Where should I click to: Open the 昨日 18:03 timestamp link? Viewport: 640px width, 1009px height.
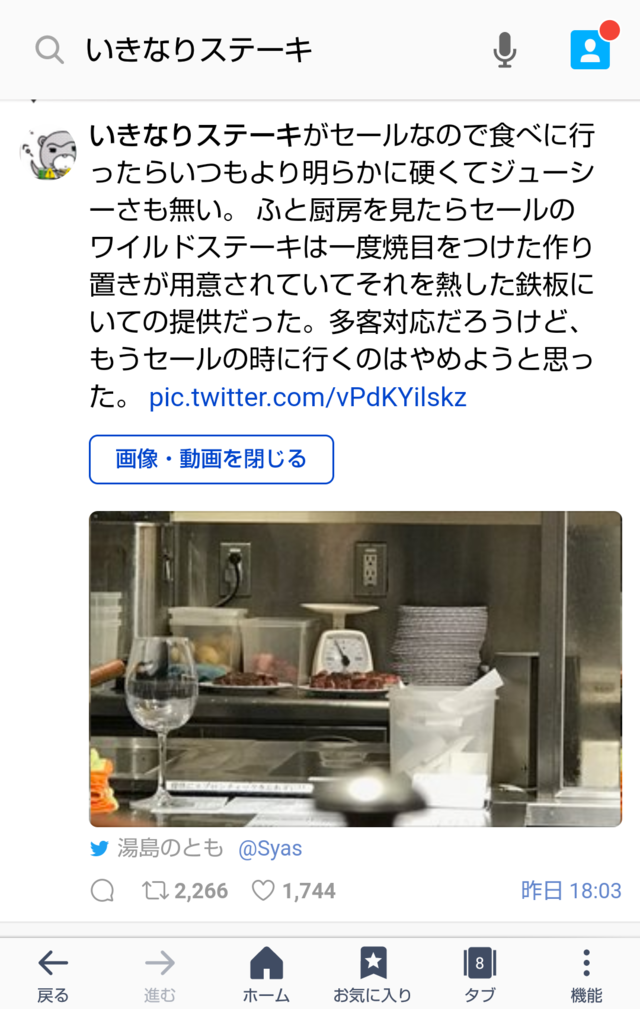click(x=571, y=891)
